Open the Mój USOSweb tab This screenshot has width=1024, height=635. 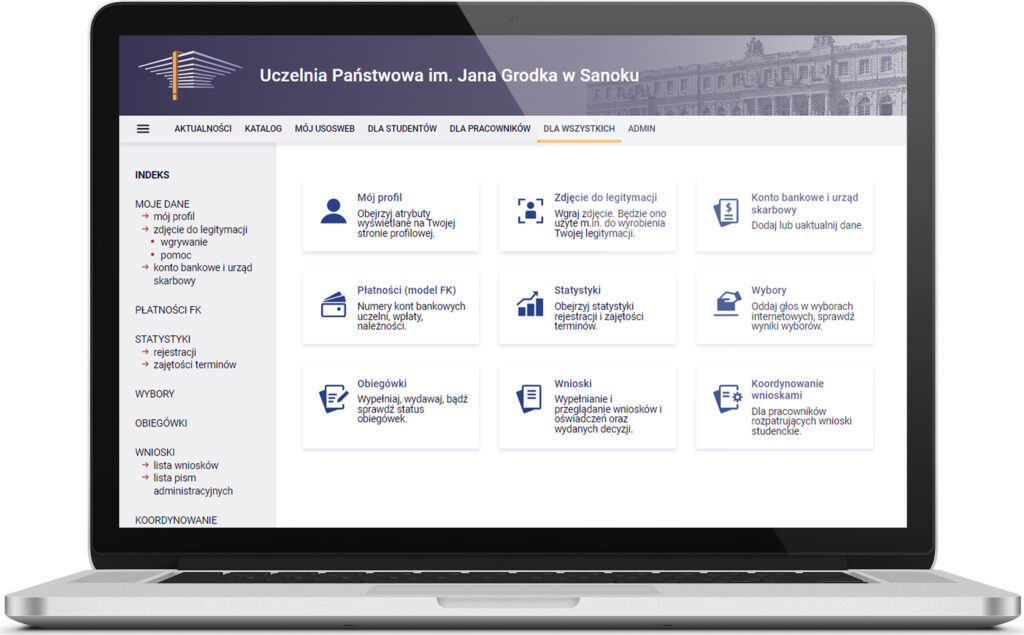click(325, 129)
